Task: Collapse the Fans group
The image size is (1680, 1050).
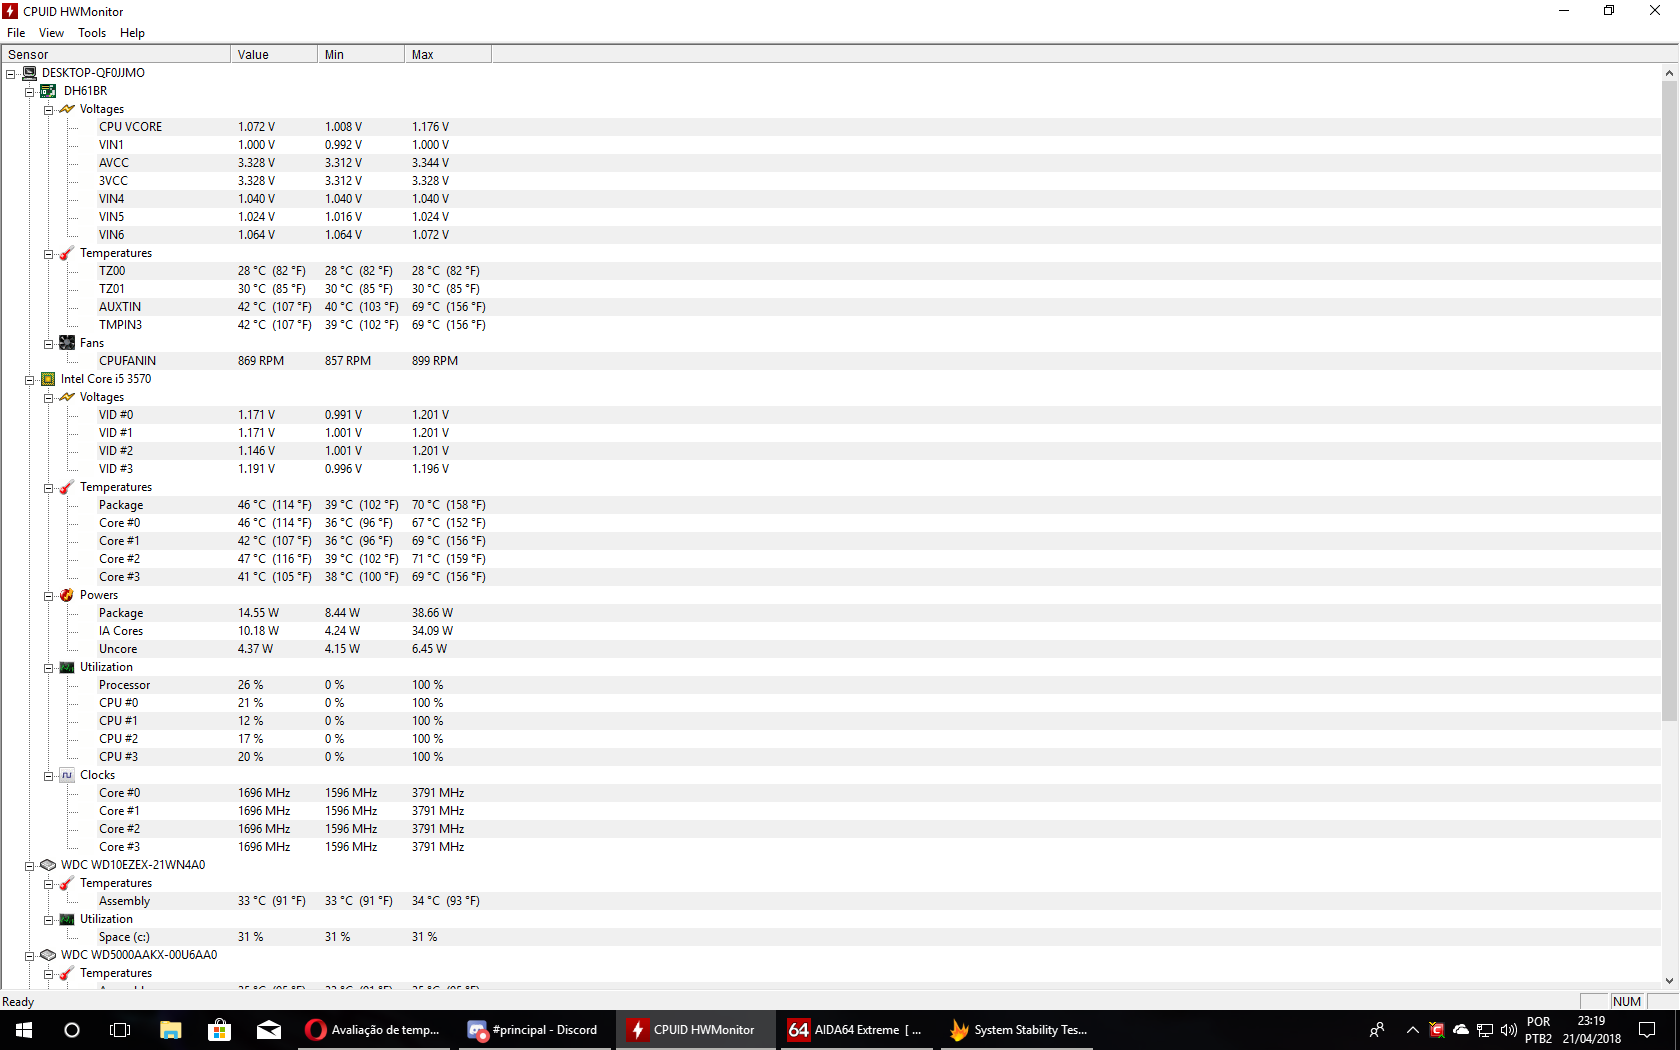Action: click(x=48, y=343)
